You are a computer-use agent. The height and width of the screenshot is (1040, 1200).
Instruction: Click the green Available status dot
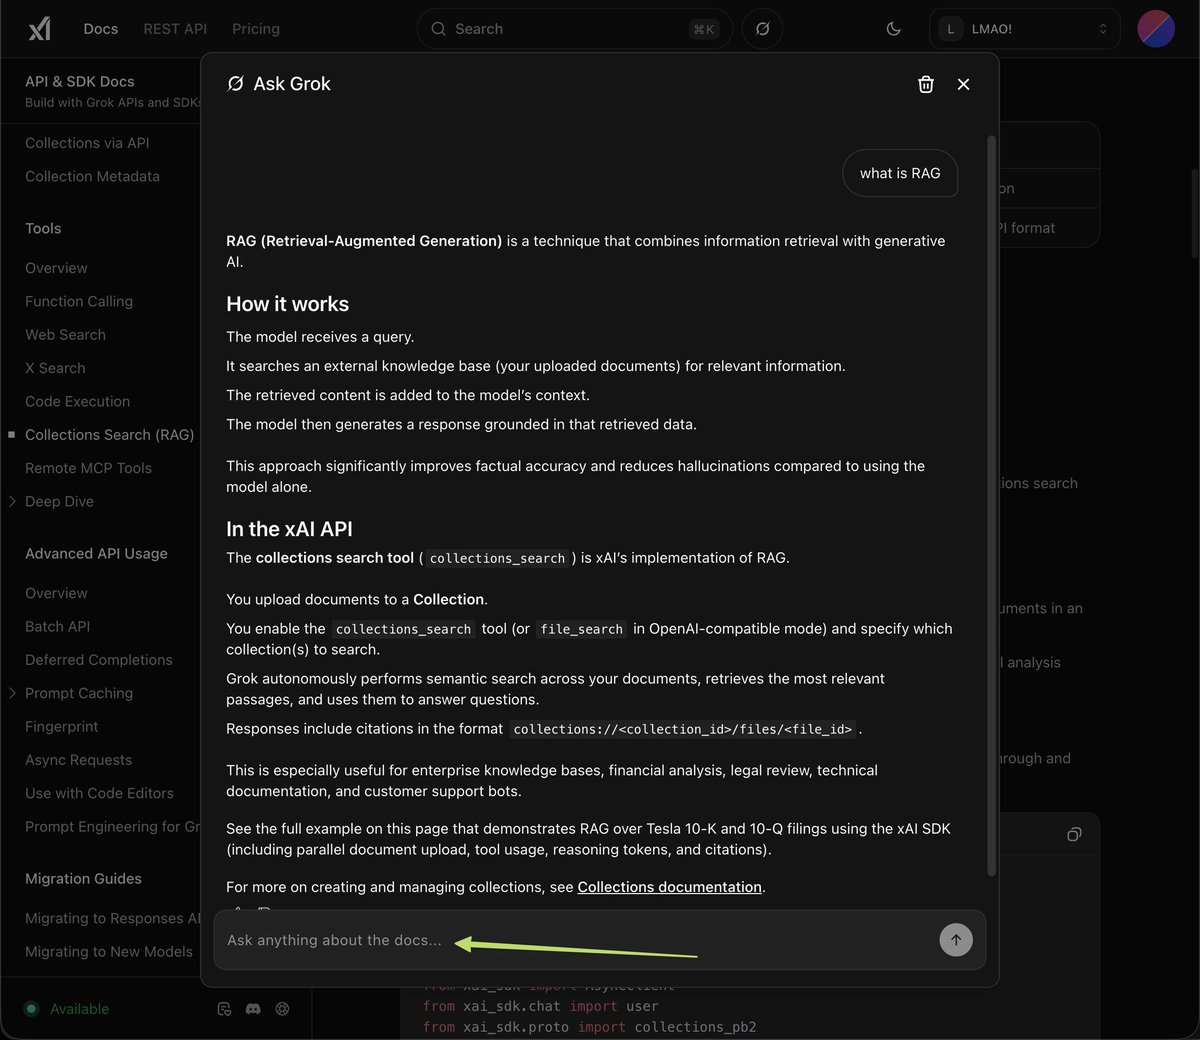click(31, 1009)
